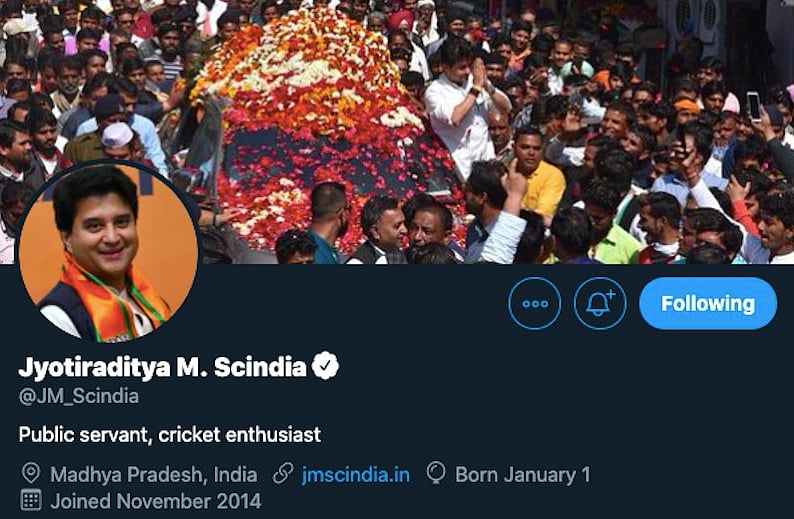Toggle notifications with the bell icon

tap(600, 303)
